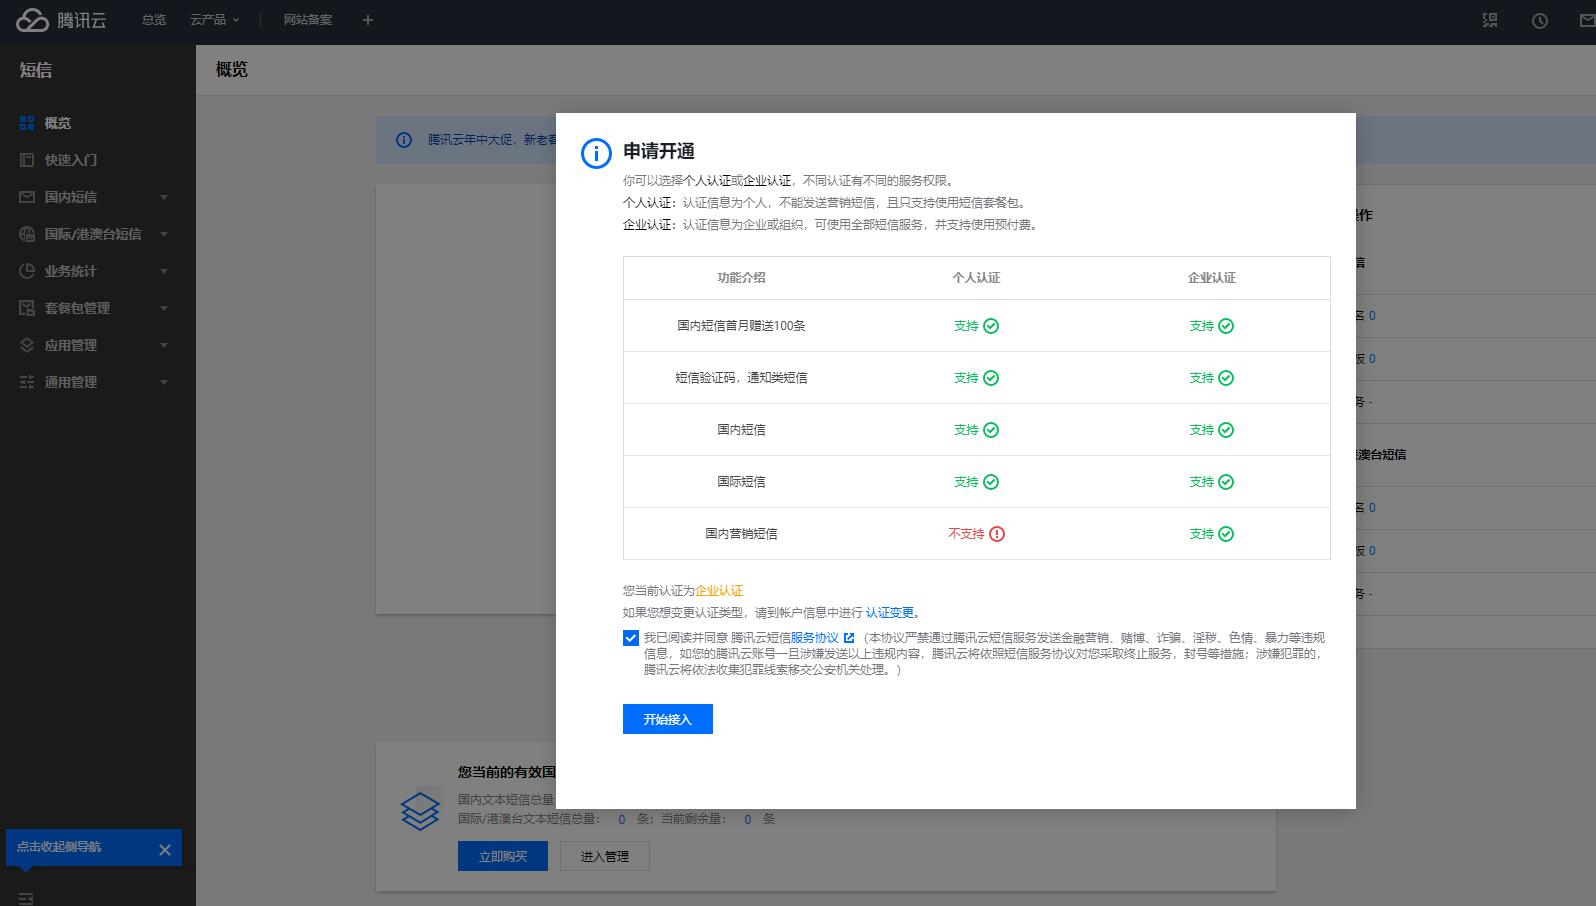Viewport: 1596px width, 906px height.
Task: Click the plus icon next to 网站备案
Action: click(368, 20)
